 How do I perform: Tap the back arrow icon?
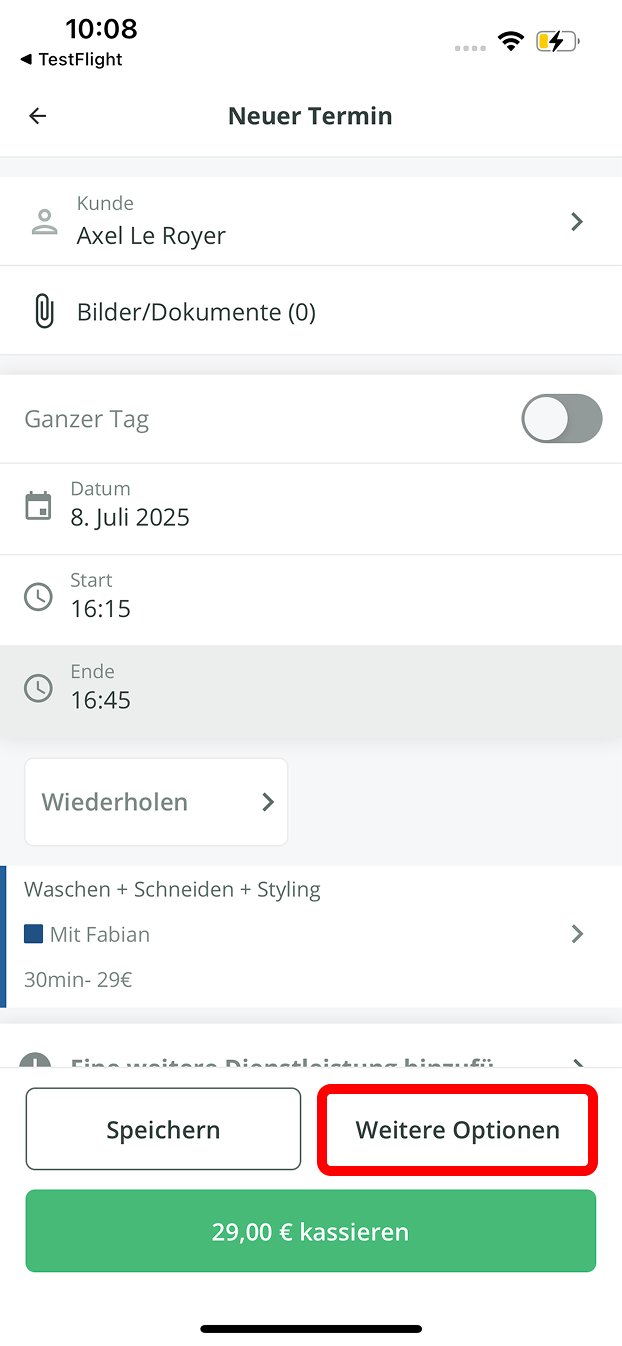tap(38, 116)
